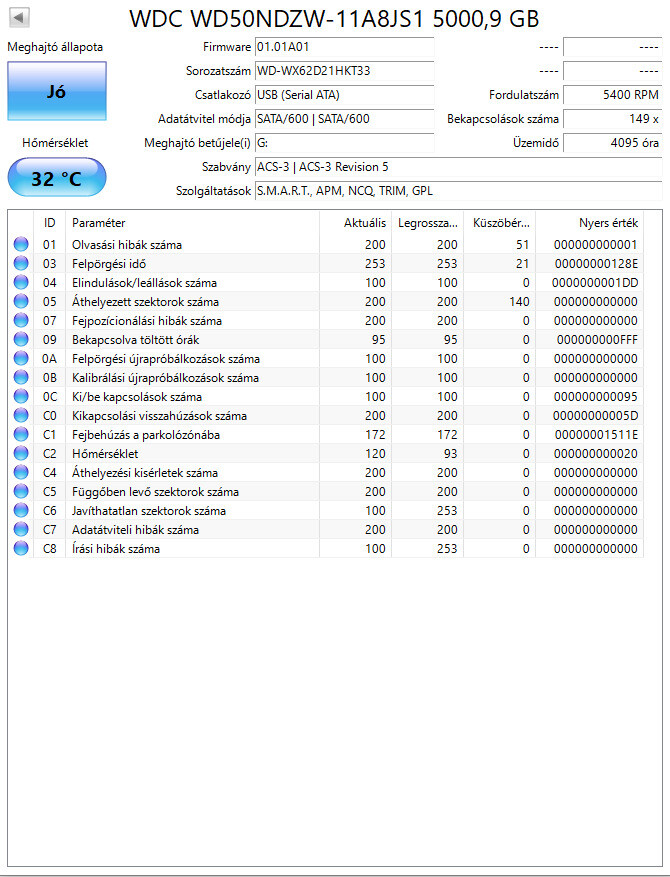Click the status orb for Fejbehúzás a parkolózónába
The height and width of the screenshot is (877, 670).
pyautogui.click(x=21, y=435)
